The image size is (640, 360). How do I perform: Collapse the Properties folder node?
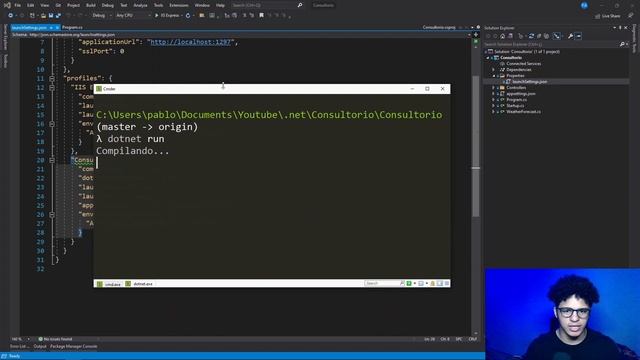[x=493, y=76]
